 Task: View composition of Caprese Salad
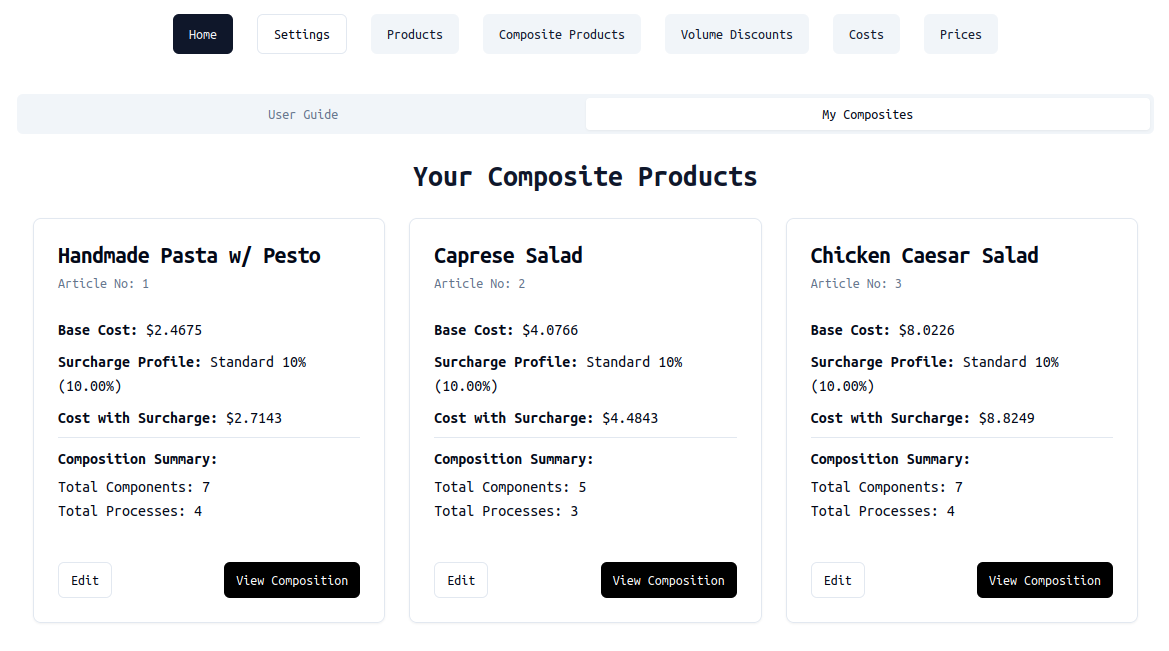pyautogui.click(x=668, y=580)
